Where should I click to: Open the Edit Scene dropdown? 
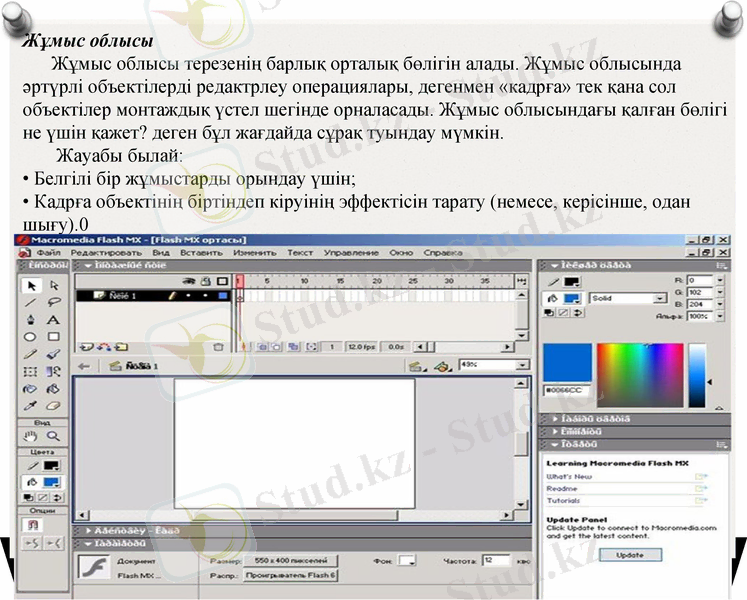[416, 366]
